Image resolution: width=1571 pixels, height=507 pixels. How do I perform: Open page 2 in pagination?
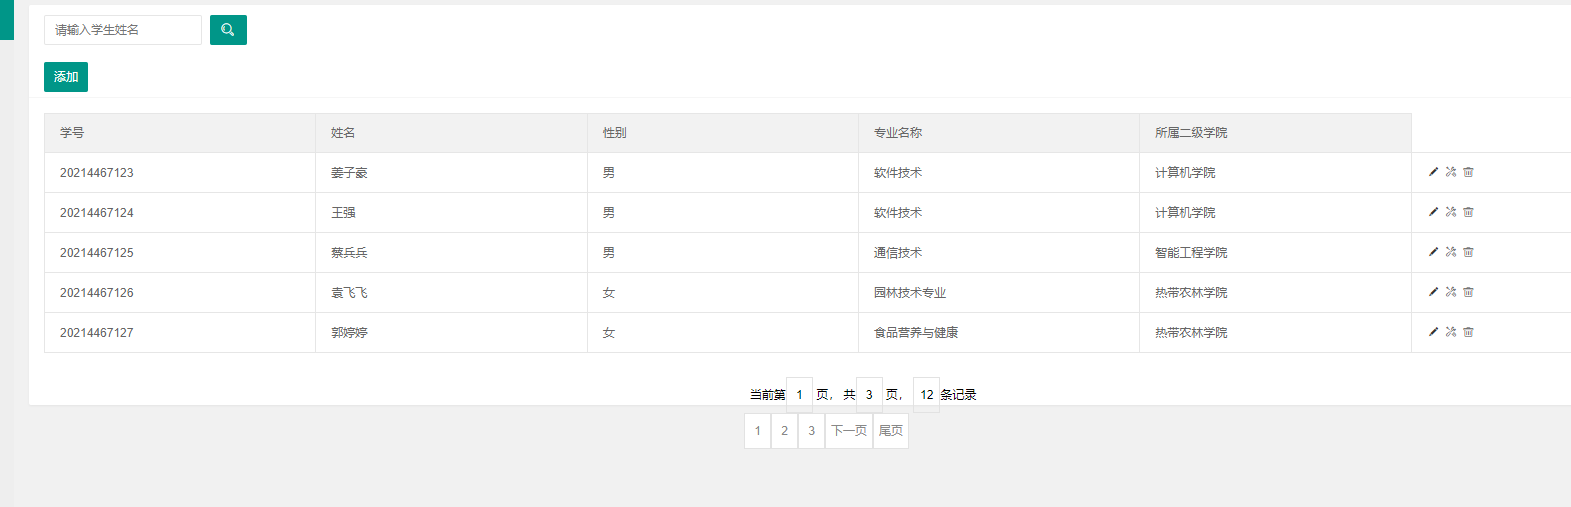(x=784, y=431)
